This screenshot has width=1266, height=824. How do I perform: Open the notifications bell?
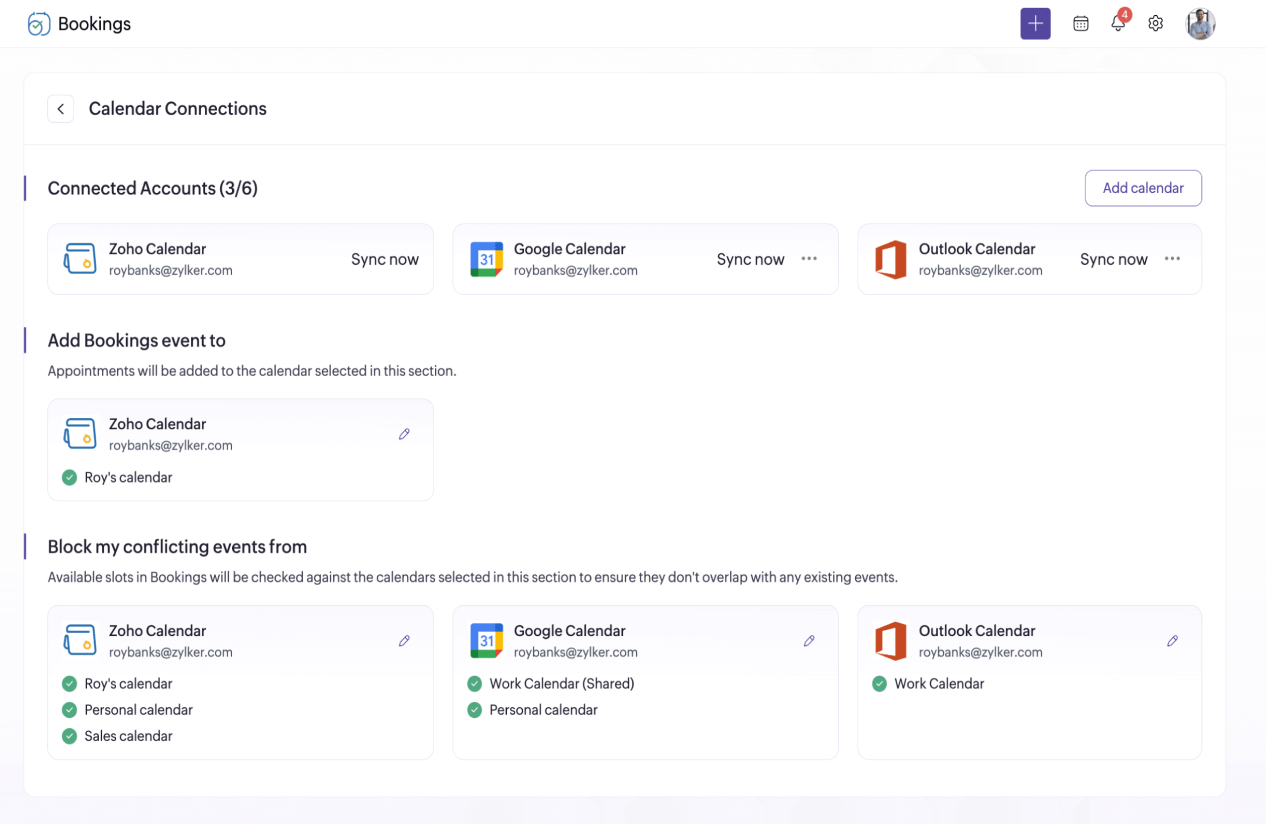[x=1118, y=23]
